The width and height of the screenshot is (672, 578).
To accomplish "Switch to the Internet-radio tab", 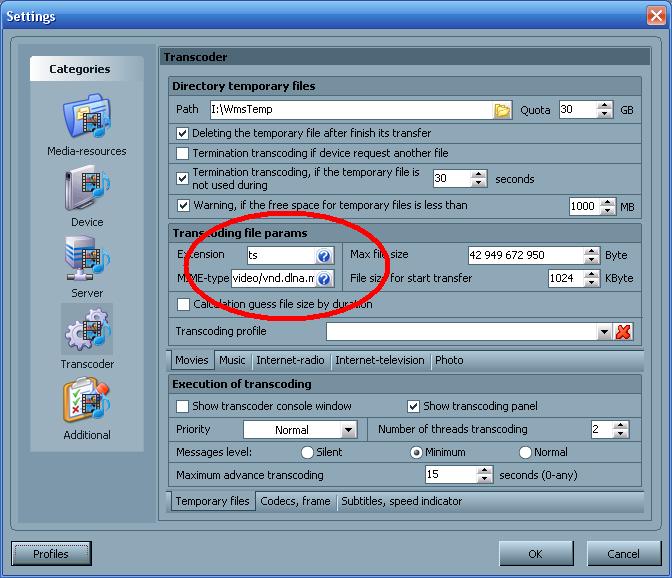I will [290, 360].
